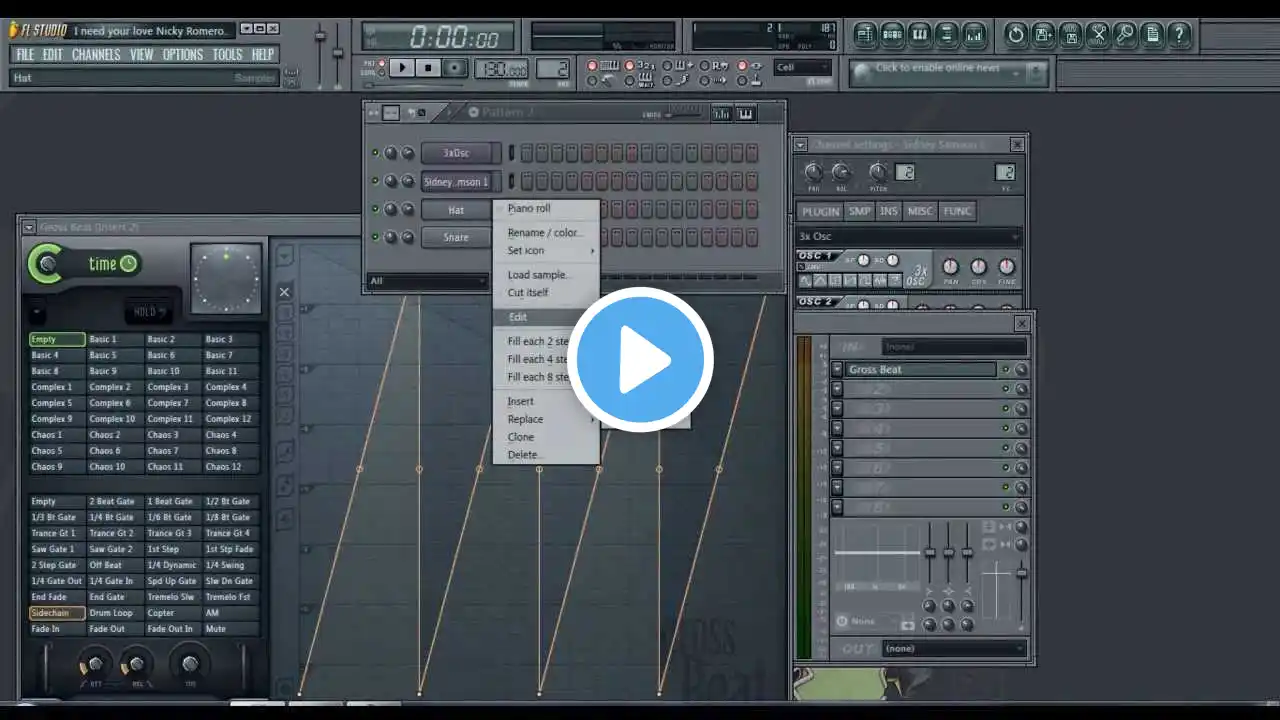Click the mixer track volume fader
The height and width of the screenshot is (720, 1280).
pyautogui.click(x=1021, y=572)
